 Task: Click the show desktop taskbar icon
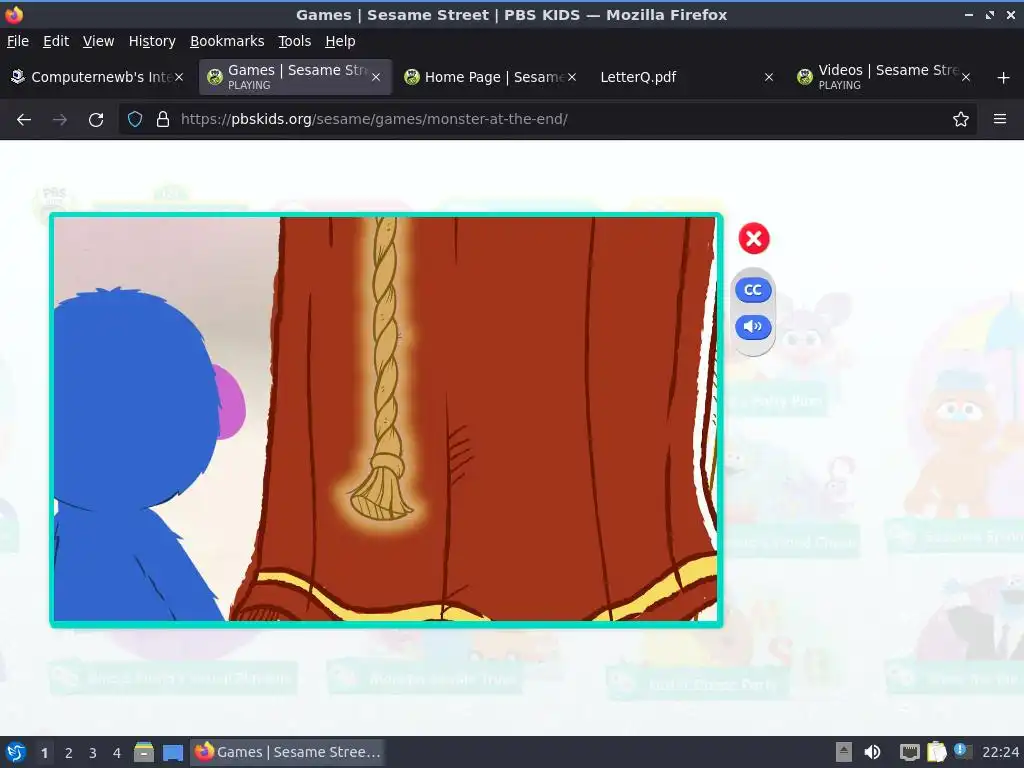(173, 752)
